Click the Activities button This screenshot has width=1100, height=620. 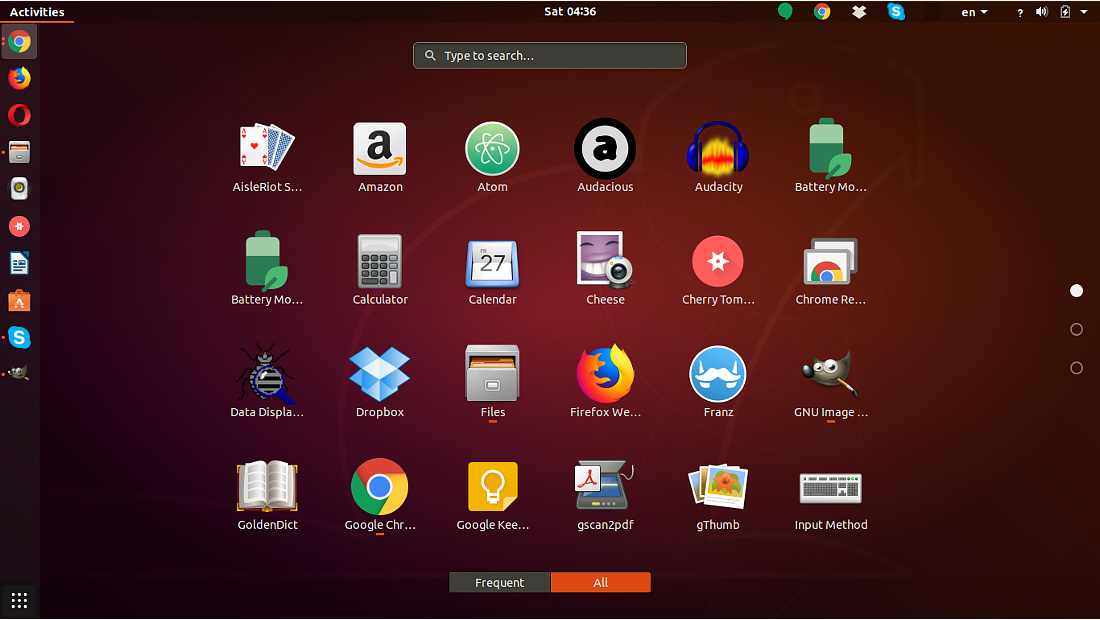[36, 12]
